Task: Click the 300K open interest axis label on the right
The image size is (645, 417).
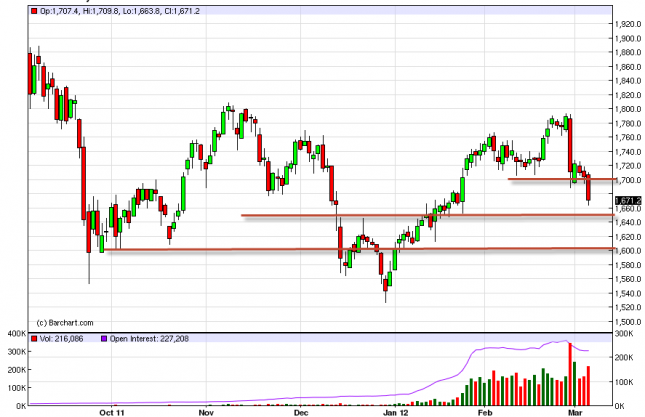Action: point(624,334)
